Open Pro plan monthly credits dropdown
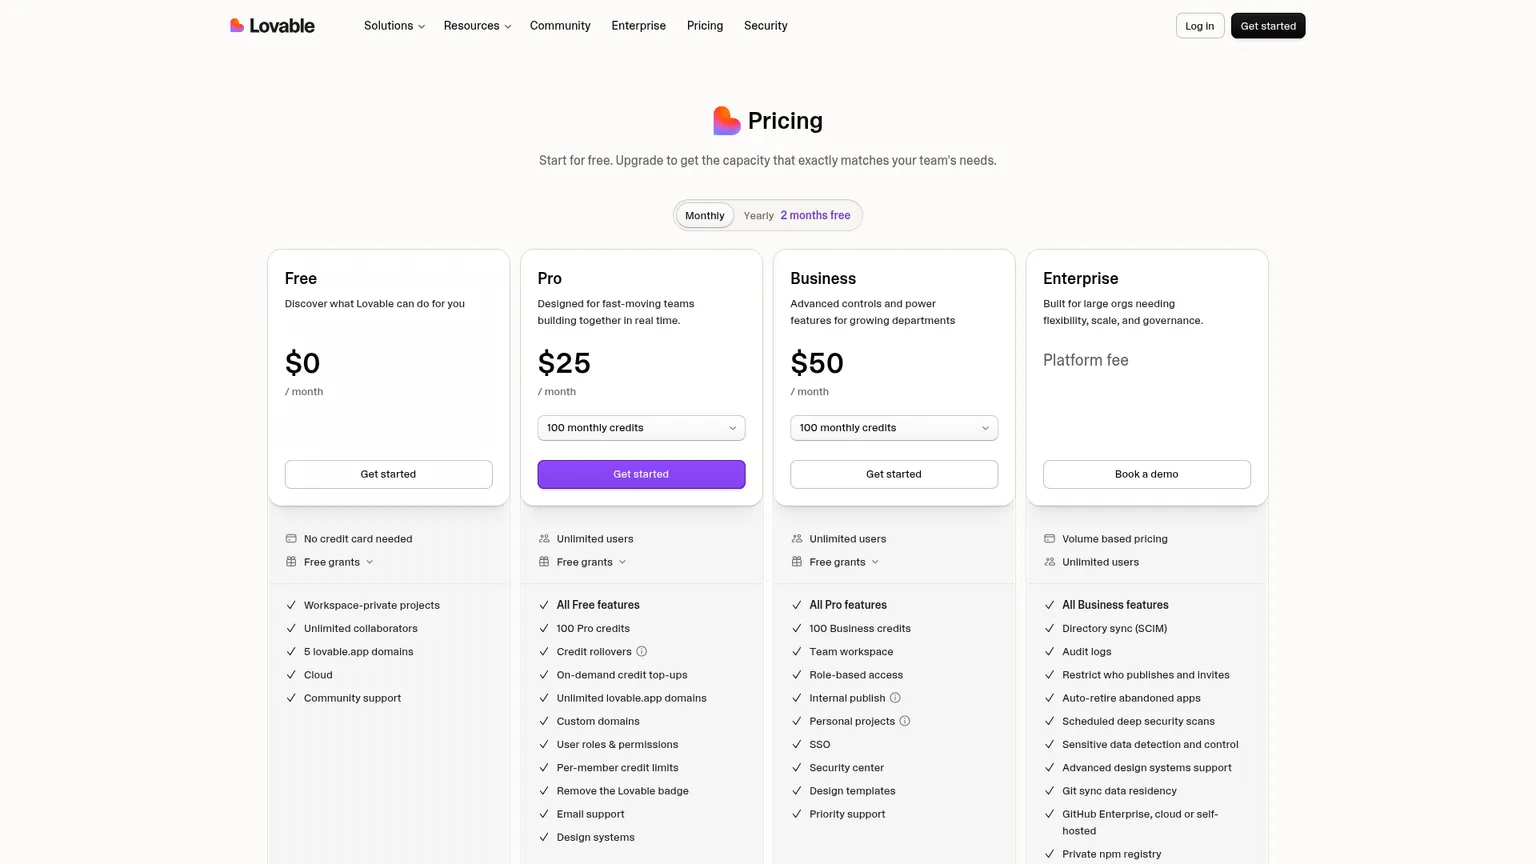Viewport: 1536px width, 864px height. point(641,428)
